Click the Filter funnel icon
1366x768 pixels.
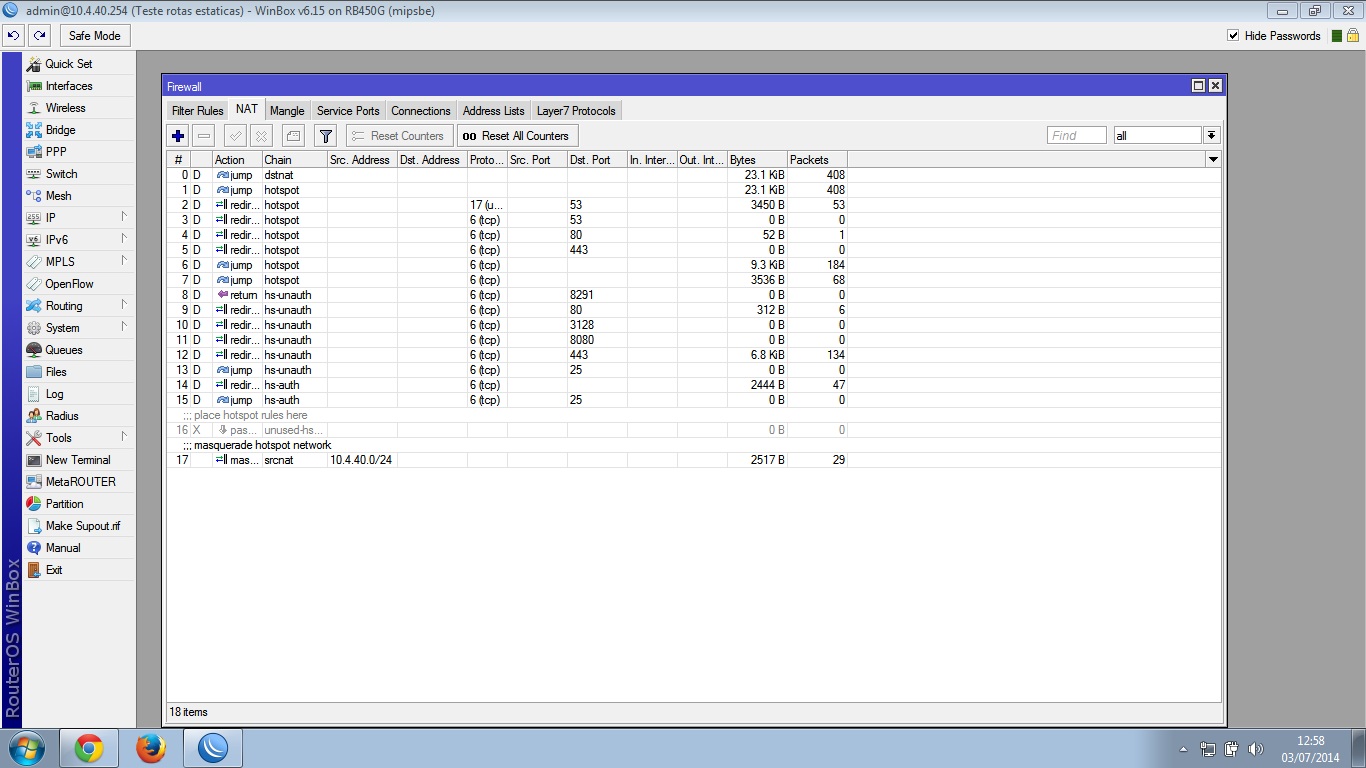pos(325,136)
